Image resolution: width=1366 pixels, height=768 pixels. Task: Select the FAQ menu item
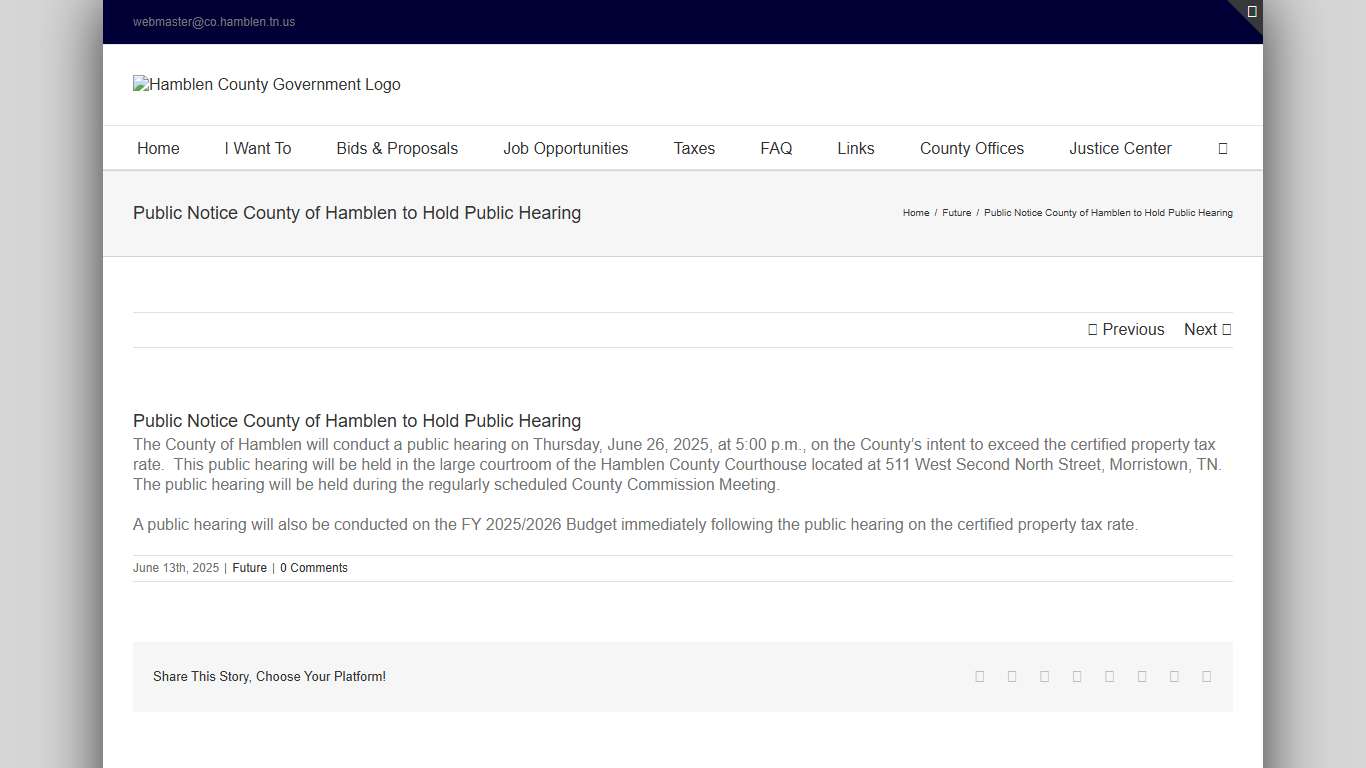776,148
